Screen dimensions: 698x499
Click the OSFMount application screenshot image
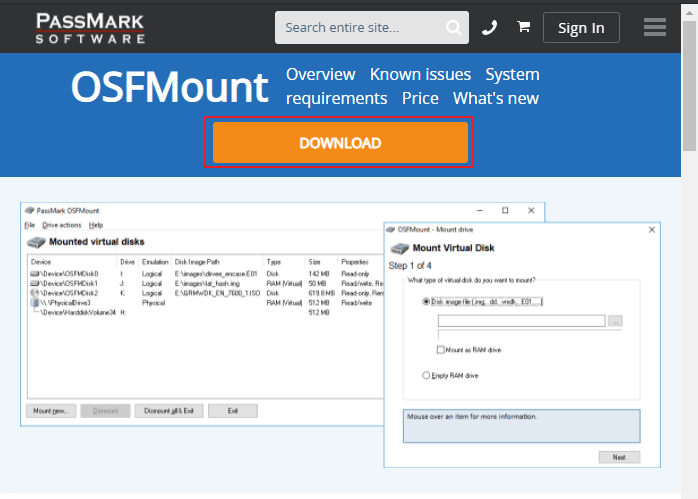(x=340, y=335)
